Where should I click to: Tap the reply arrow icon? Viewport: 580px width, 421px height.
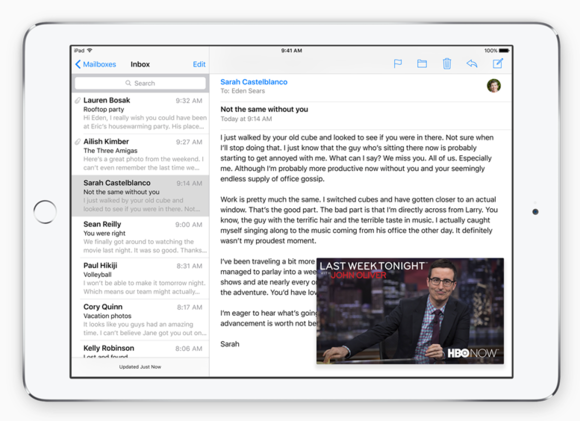point(472,64)
